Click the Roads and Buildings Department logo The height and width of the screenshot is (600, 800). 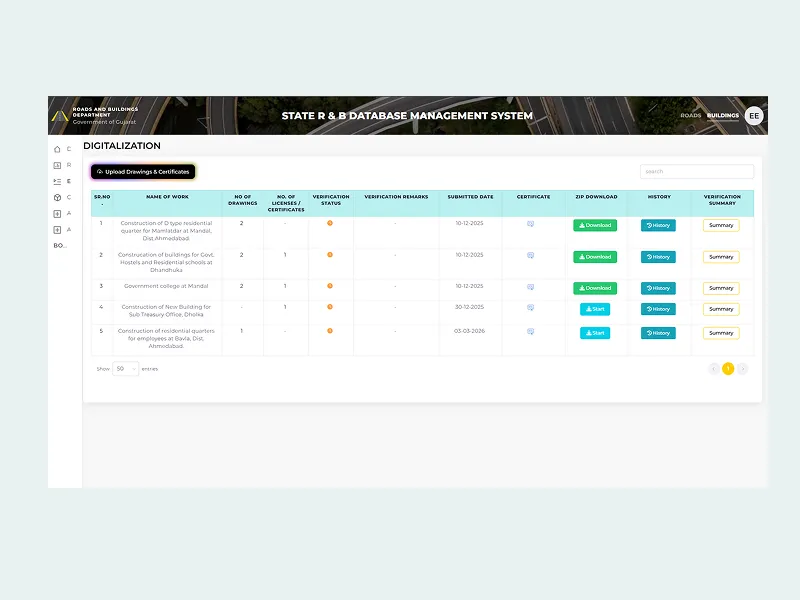point(60,116)
